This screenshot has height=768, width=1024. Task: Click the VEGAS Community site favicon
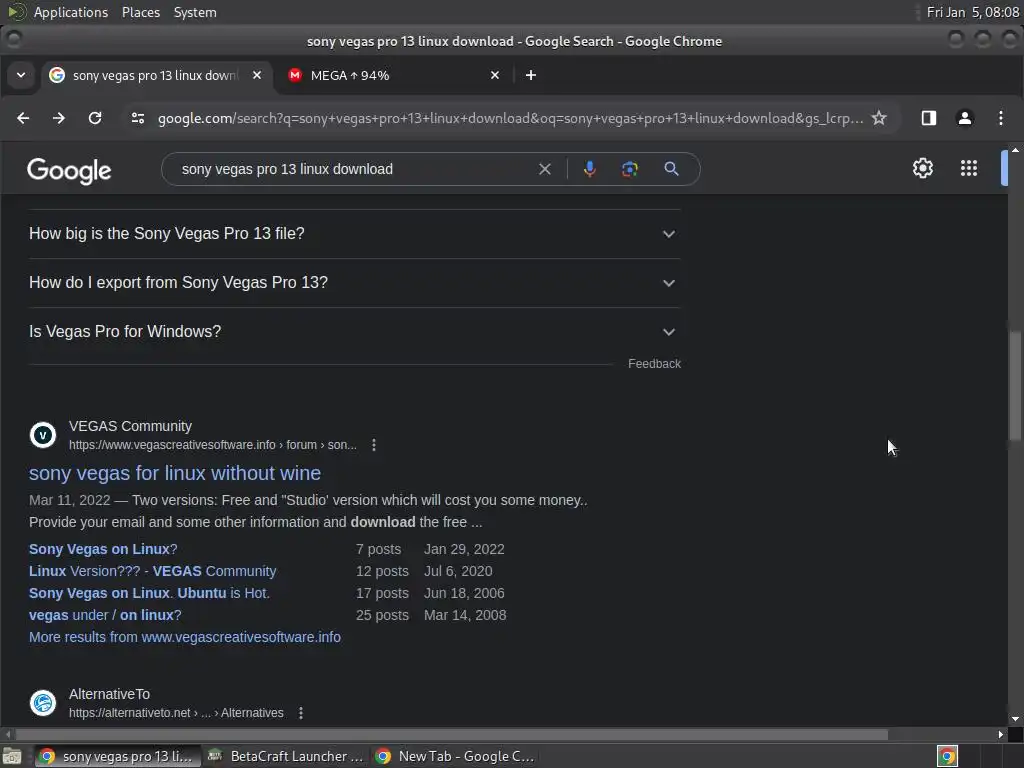pyautogui.click(x=43, y=435)
